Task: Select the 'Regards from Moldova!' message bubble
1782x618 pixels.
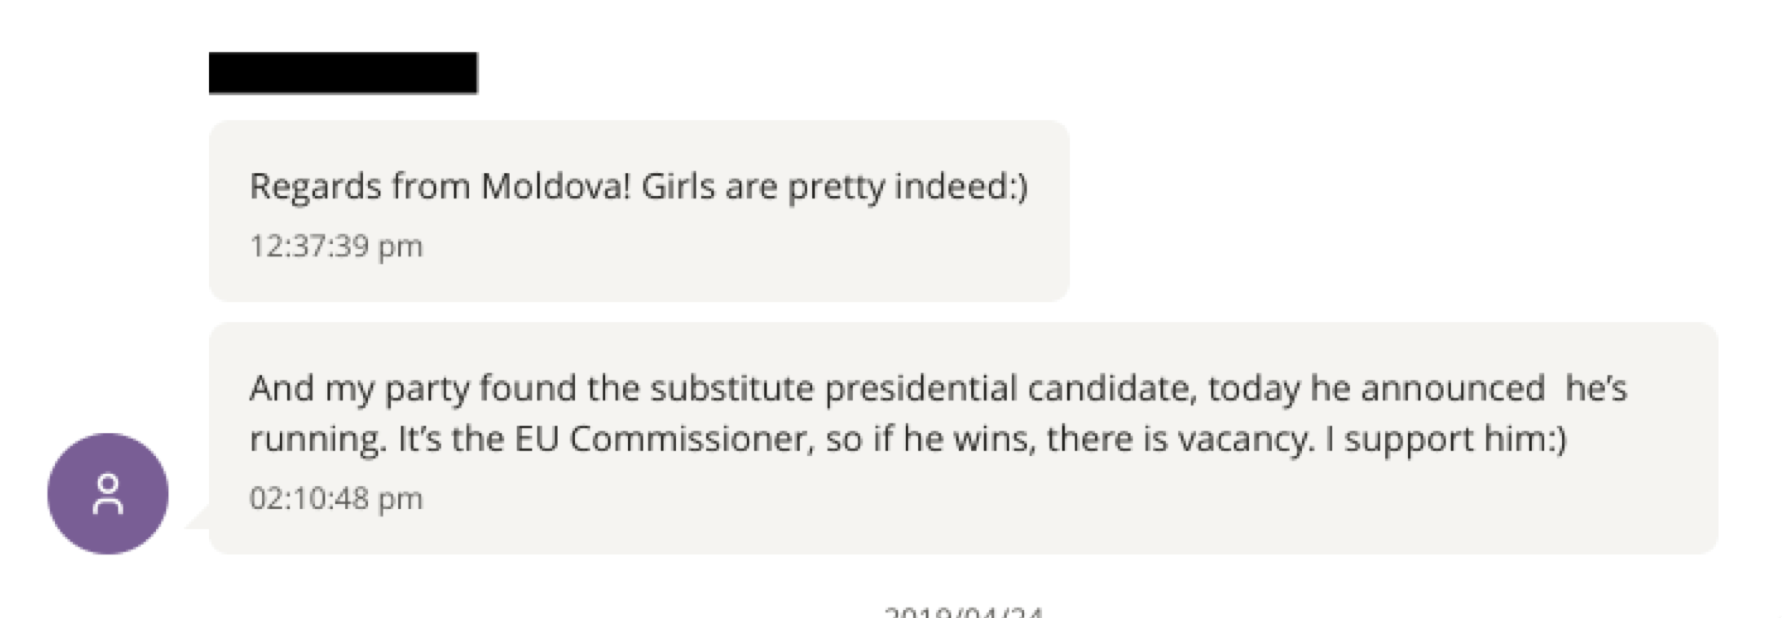Action: click(638, 211)
